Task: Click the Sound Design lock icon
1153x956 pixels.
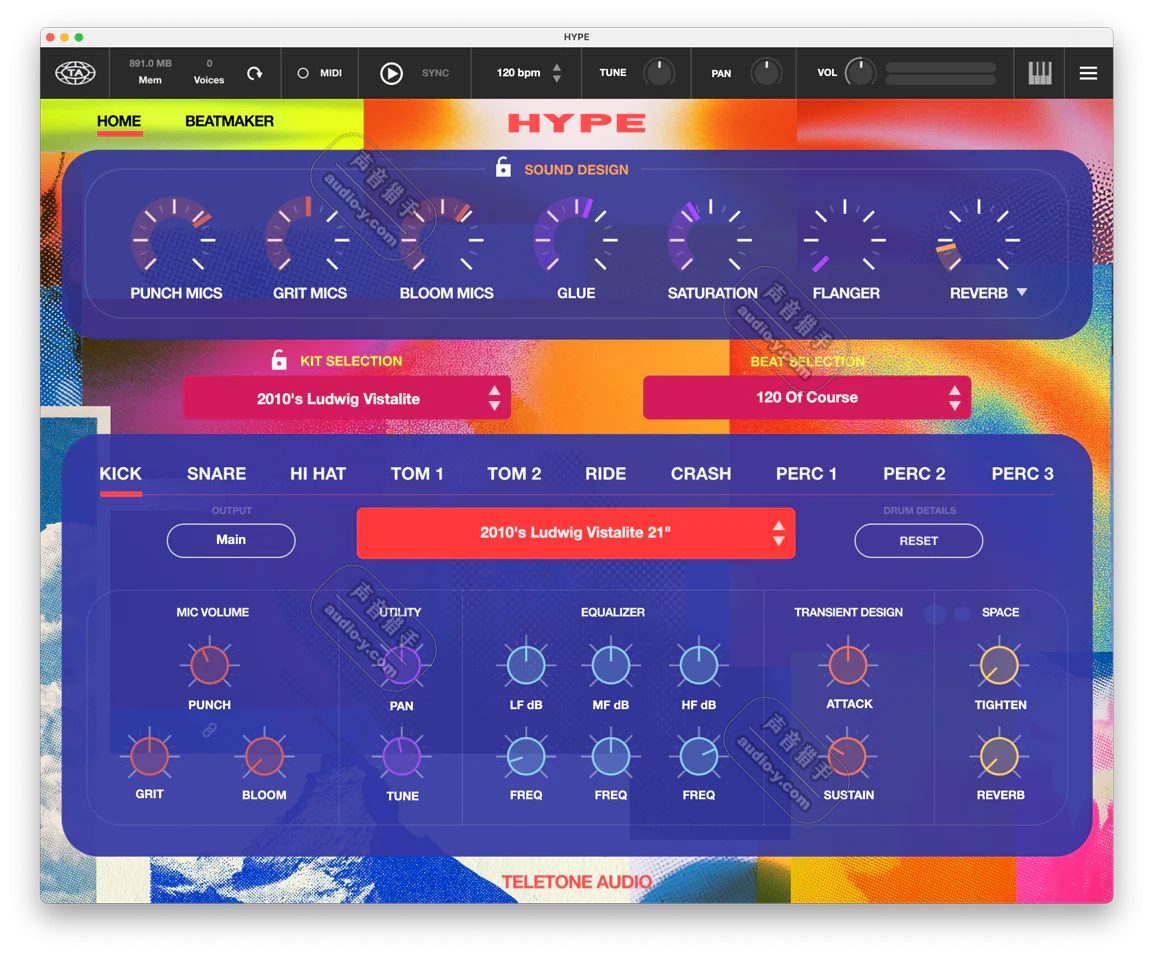Action: pyautogui.click(x=503, y=168)
